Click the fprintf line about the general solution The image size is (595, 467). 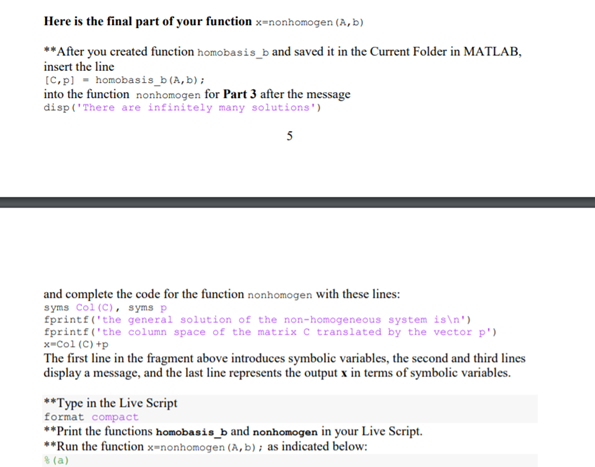click(x=257, y=320)
